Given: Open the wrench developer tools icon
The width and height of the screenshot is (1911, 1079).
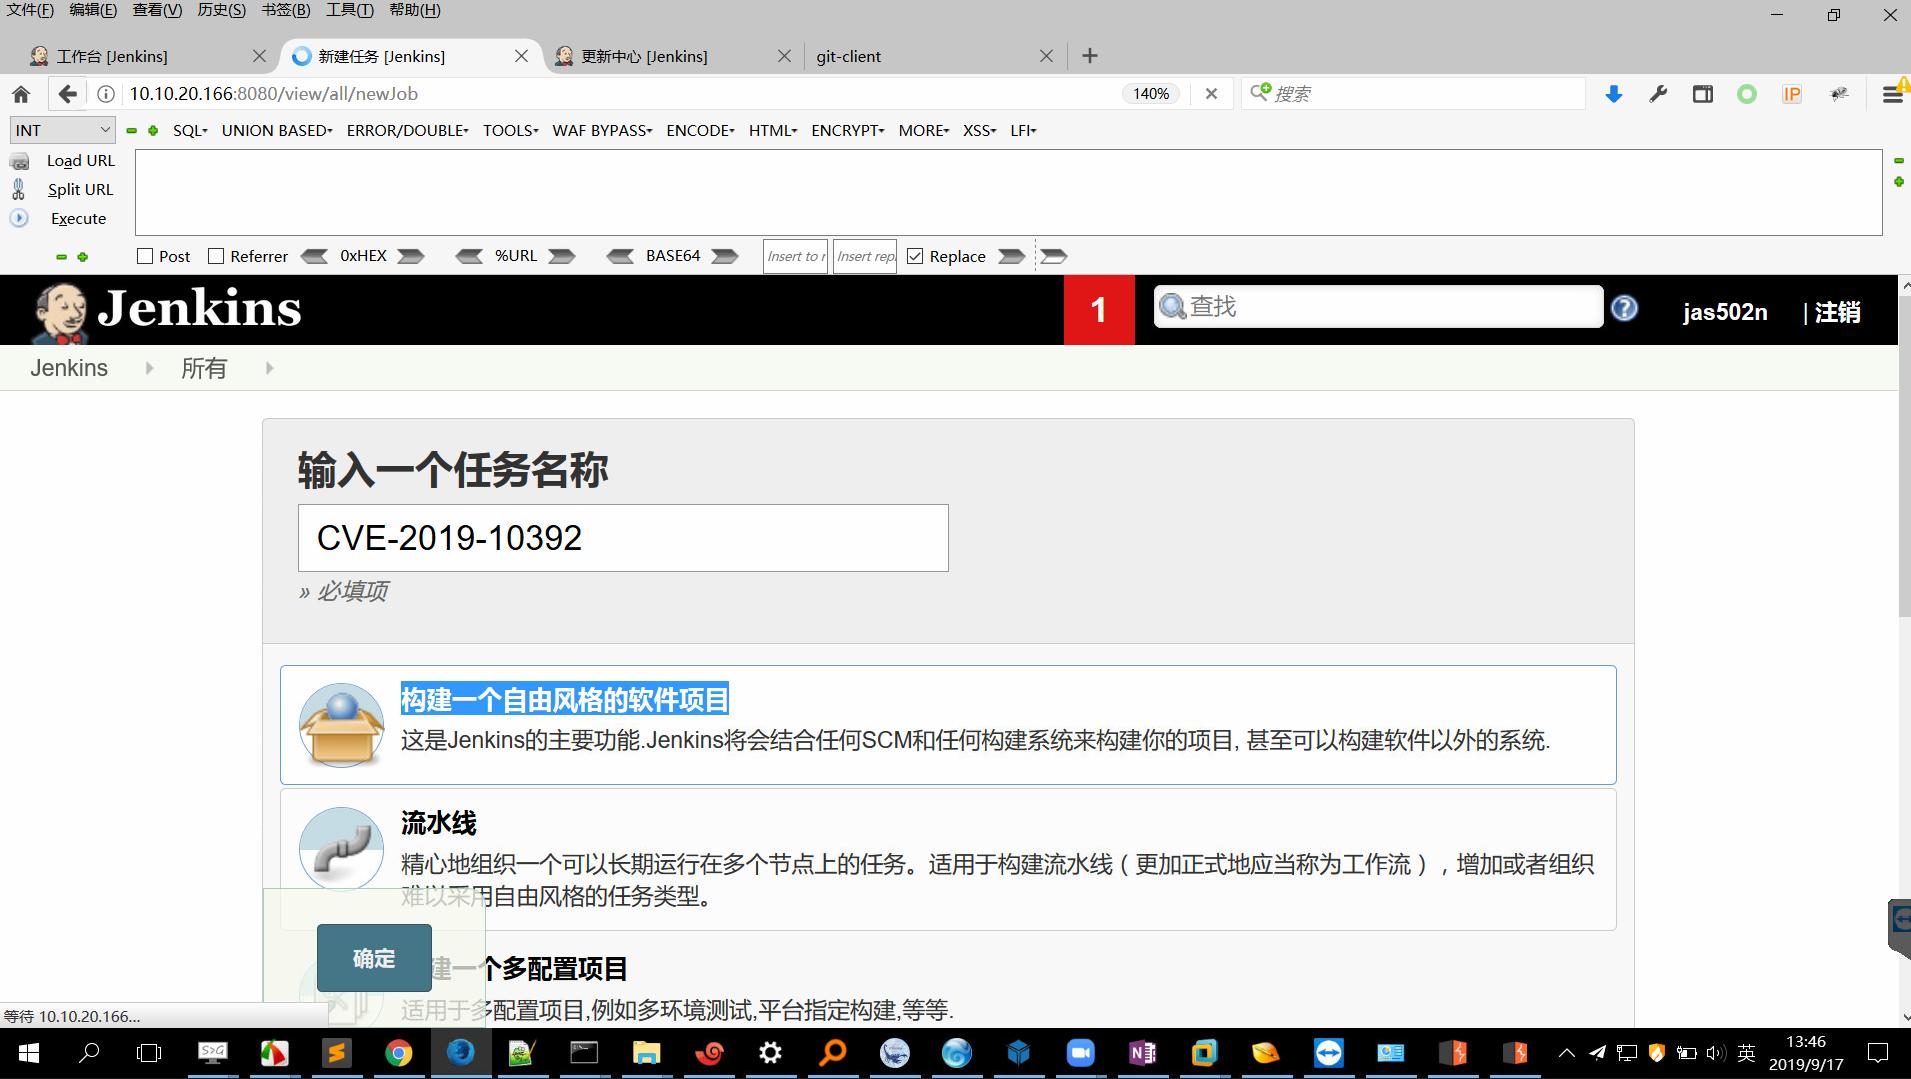Looking at the screenshot, I should [x=1658, y=94].
